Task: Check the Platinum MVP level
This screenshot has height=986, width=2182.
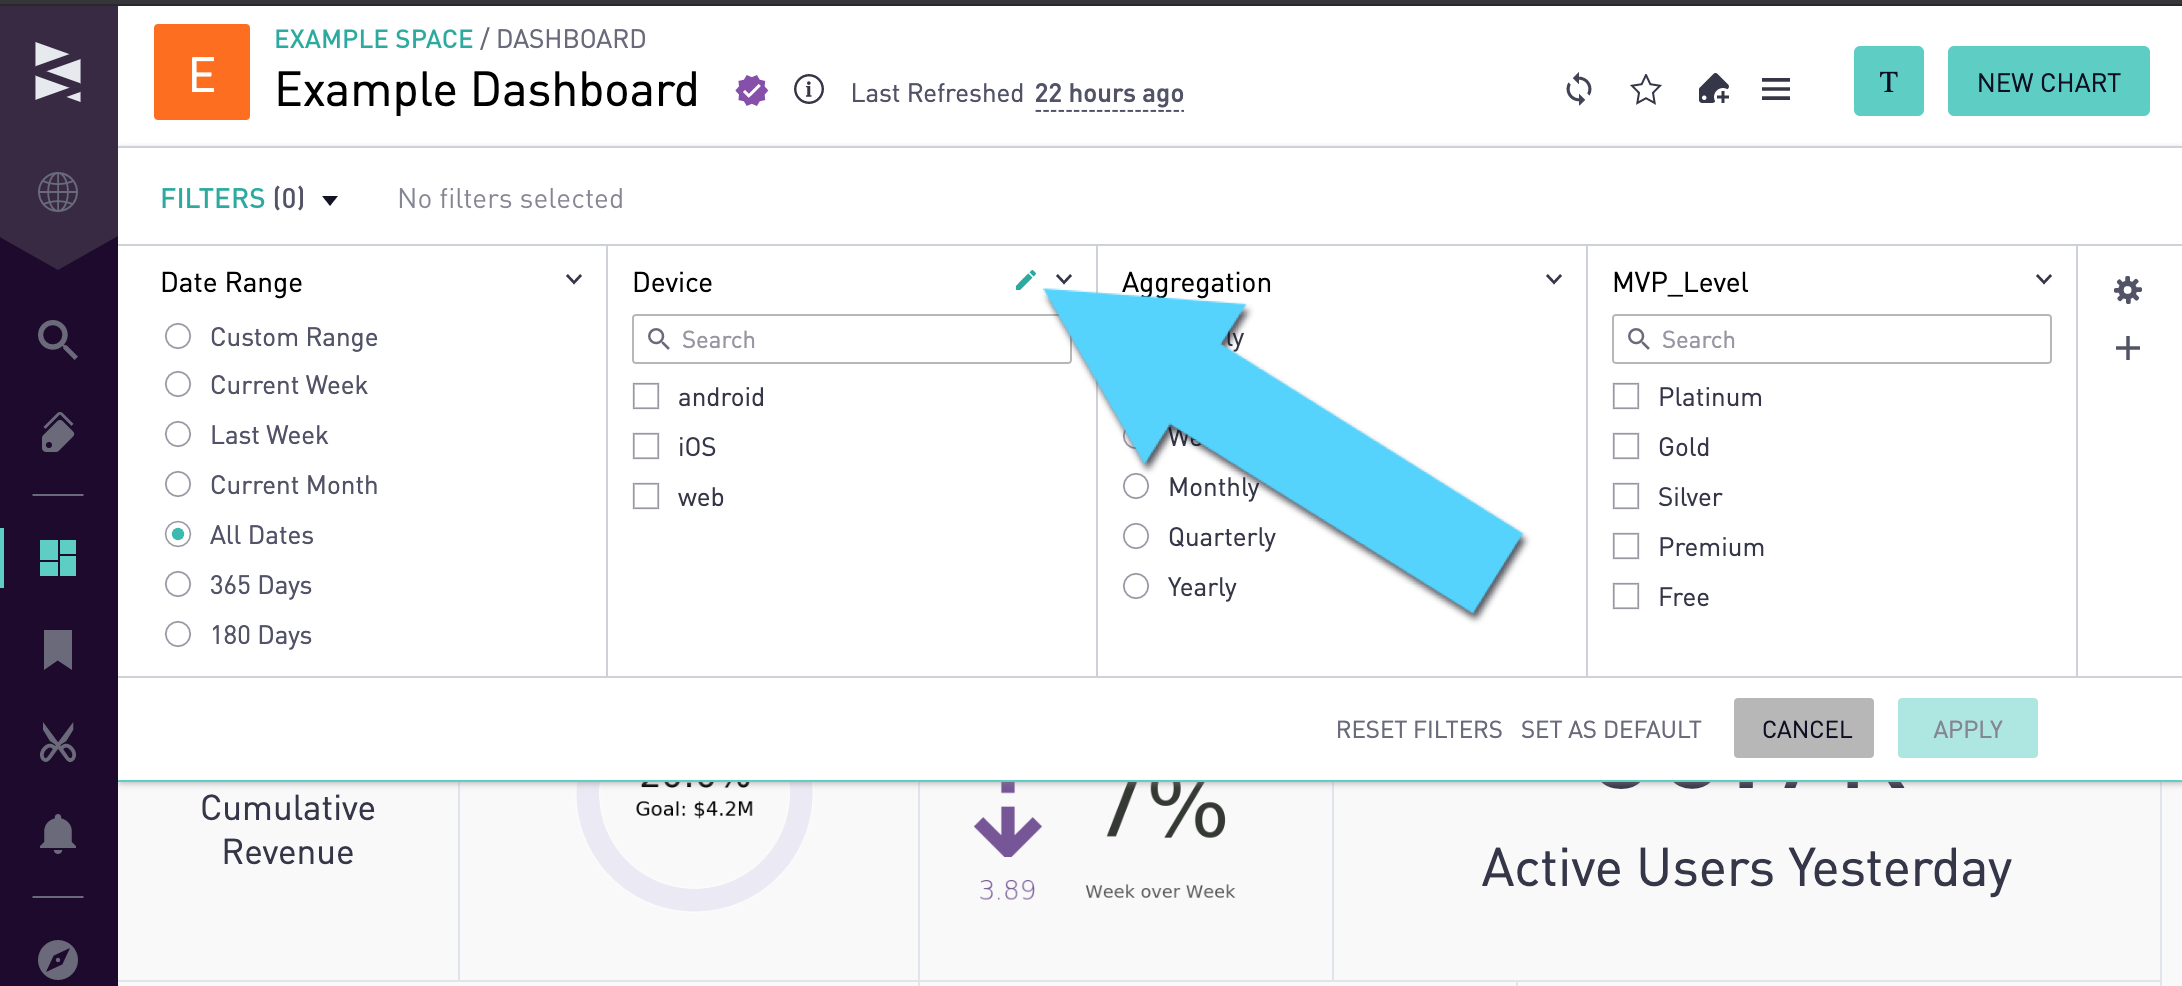Action: point(1624,396)
